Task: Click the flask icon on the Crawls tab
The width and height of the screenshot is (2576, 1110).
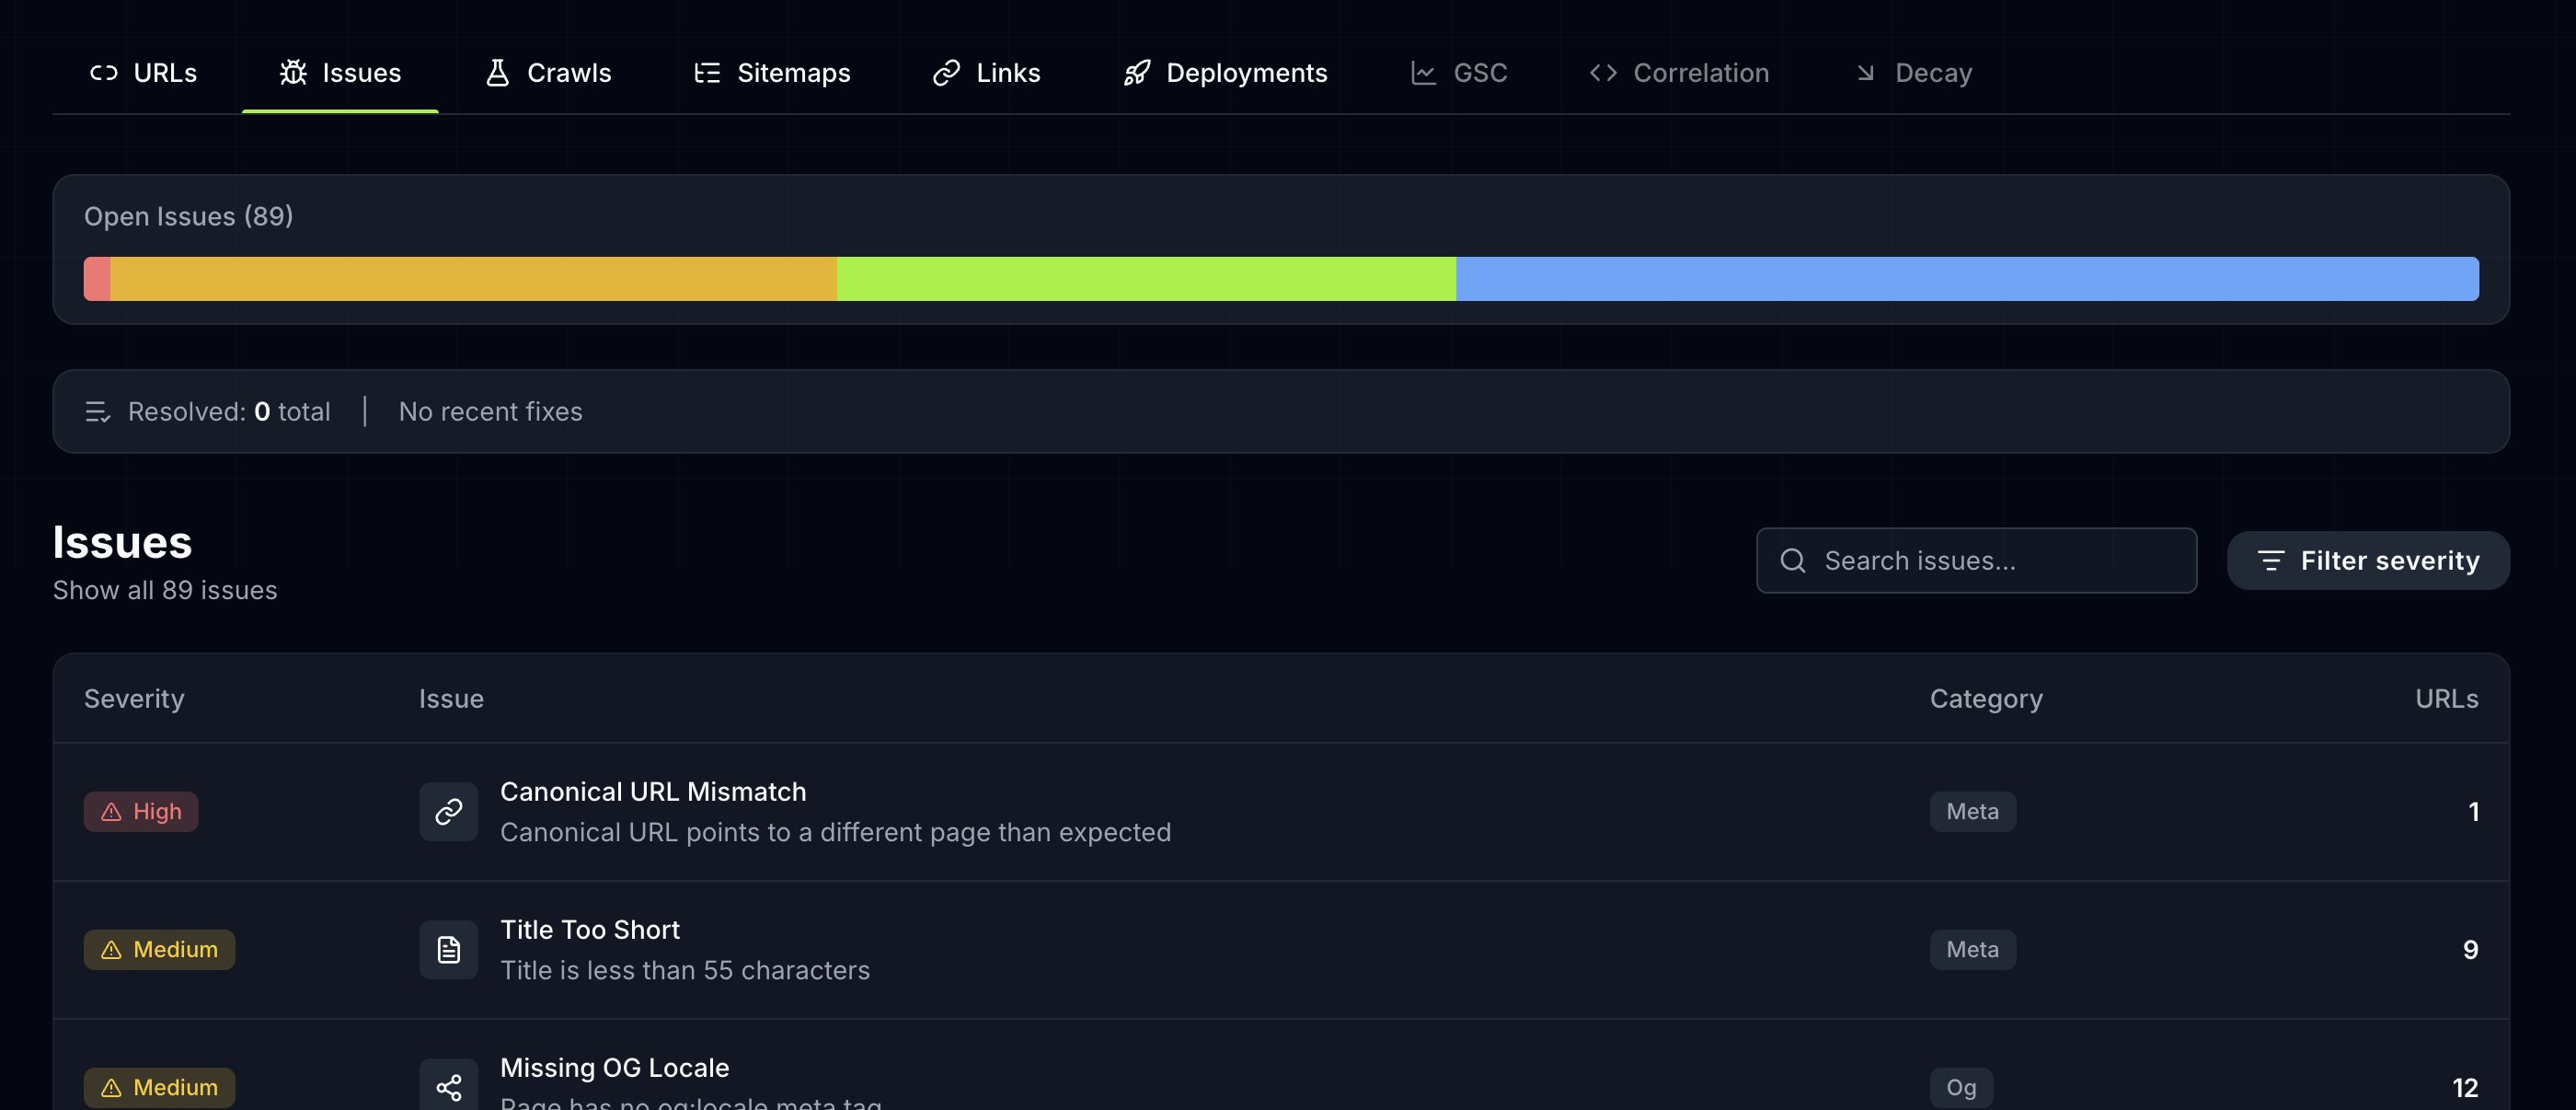Action: [497, 73]
